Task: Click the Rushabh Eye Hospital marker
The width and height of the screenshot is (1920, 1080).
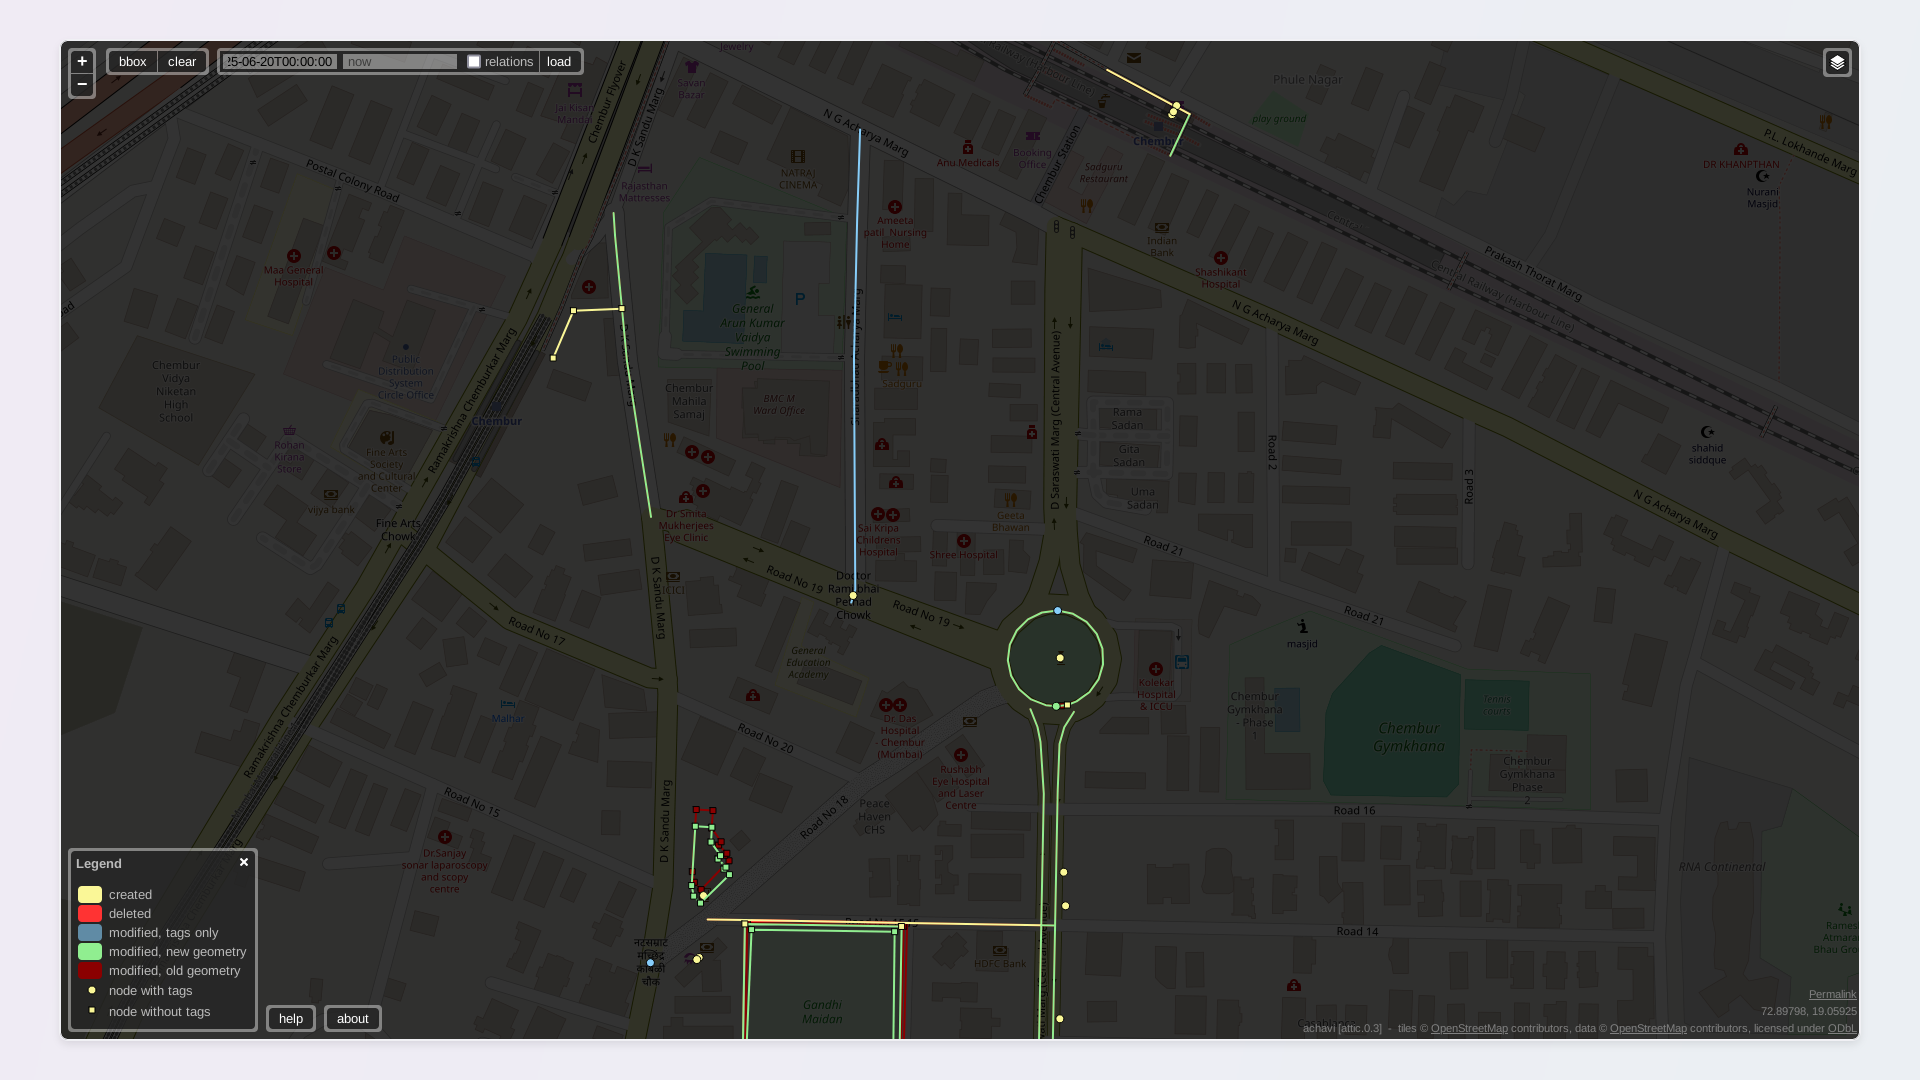Action: point(961,755)
